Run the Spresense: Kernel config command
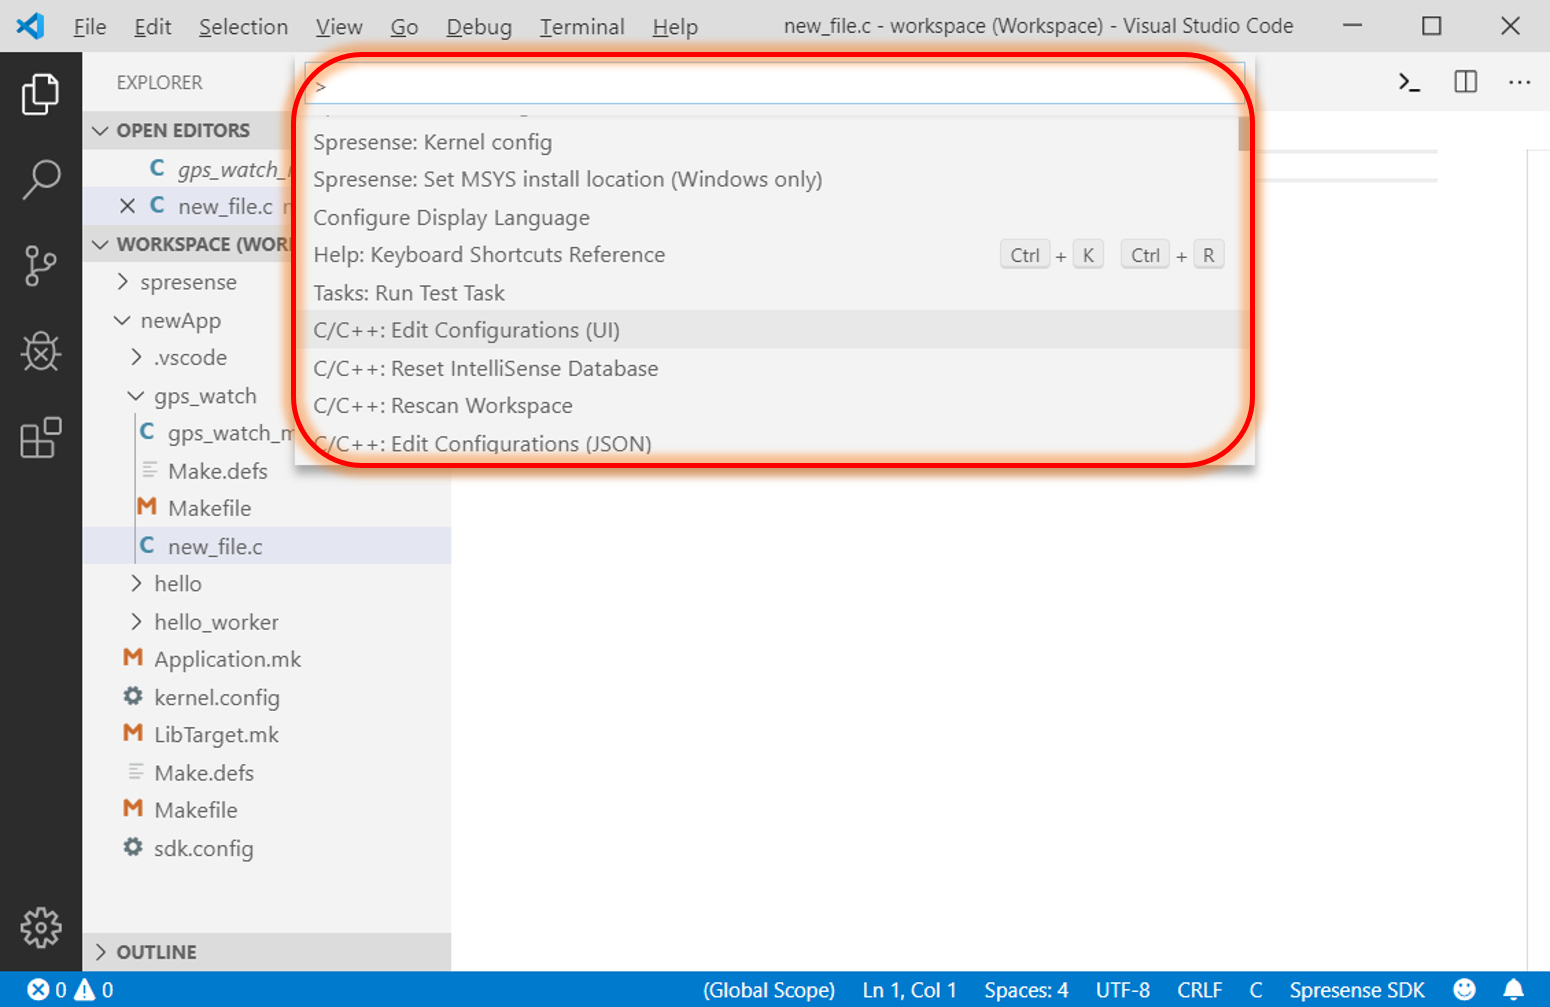Image resolution: width=1550 pixels, height=1007 pixels. point(432,142)
